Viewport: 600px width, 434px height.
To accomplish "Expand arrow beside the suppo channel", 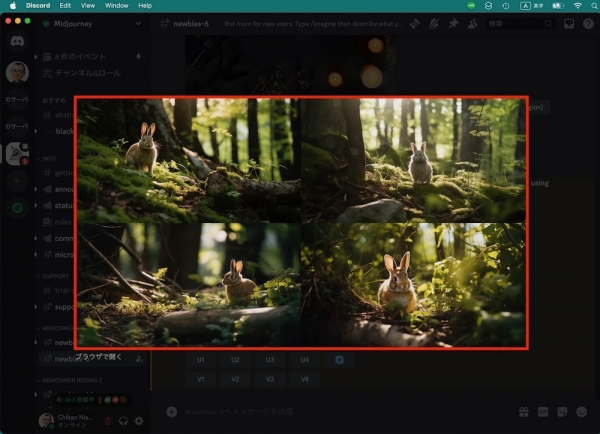I will (36, 307).
